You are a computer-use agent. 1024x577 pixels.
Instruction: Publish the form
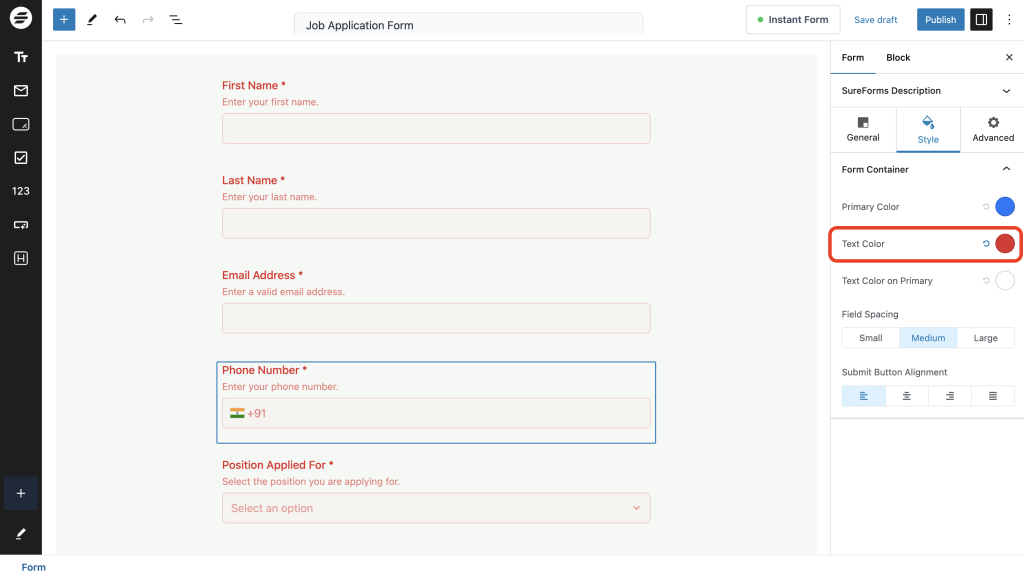tap(940, 19)
